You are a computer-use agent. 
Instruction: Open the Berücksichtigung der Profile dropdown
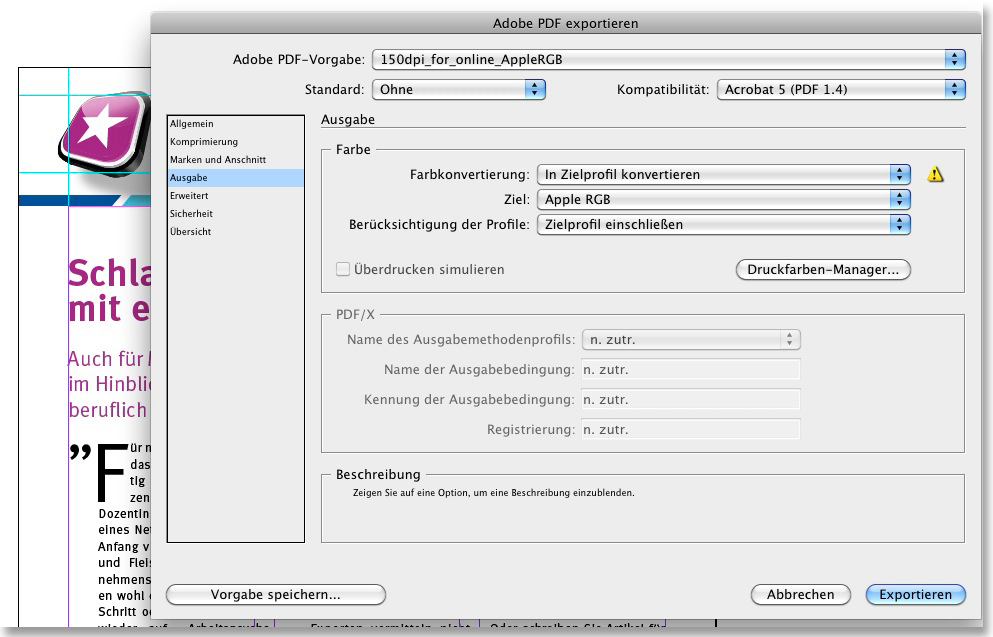pyautogui.click(x=724, y=224)
